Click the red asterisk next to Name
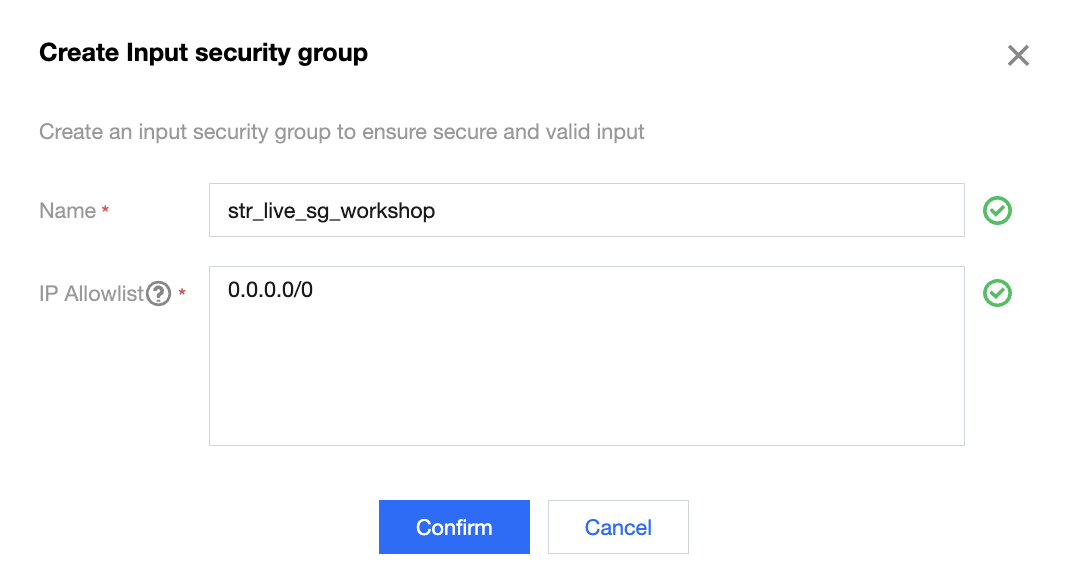This screenshot has width=1066, height=580. pos(105,210)
